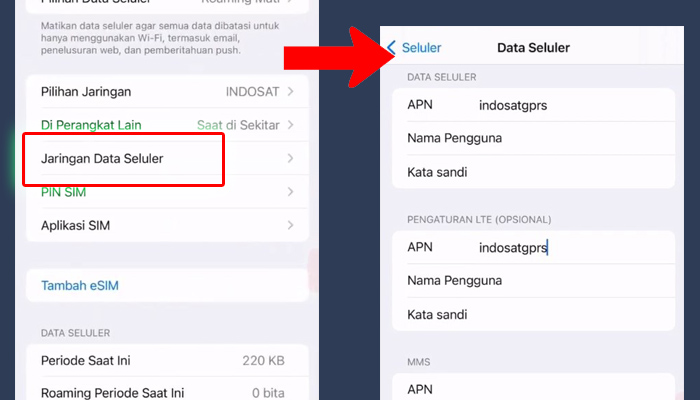
Task: Tap Kata sandi field under DATA SELULER
Action: [533, 172]
